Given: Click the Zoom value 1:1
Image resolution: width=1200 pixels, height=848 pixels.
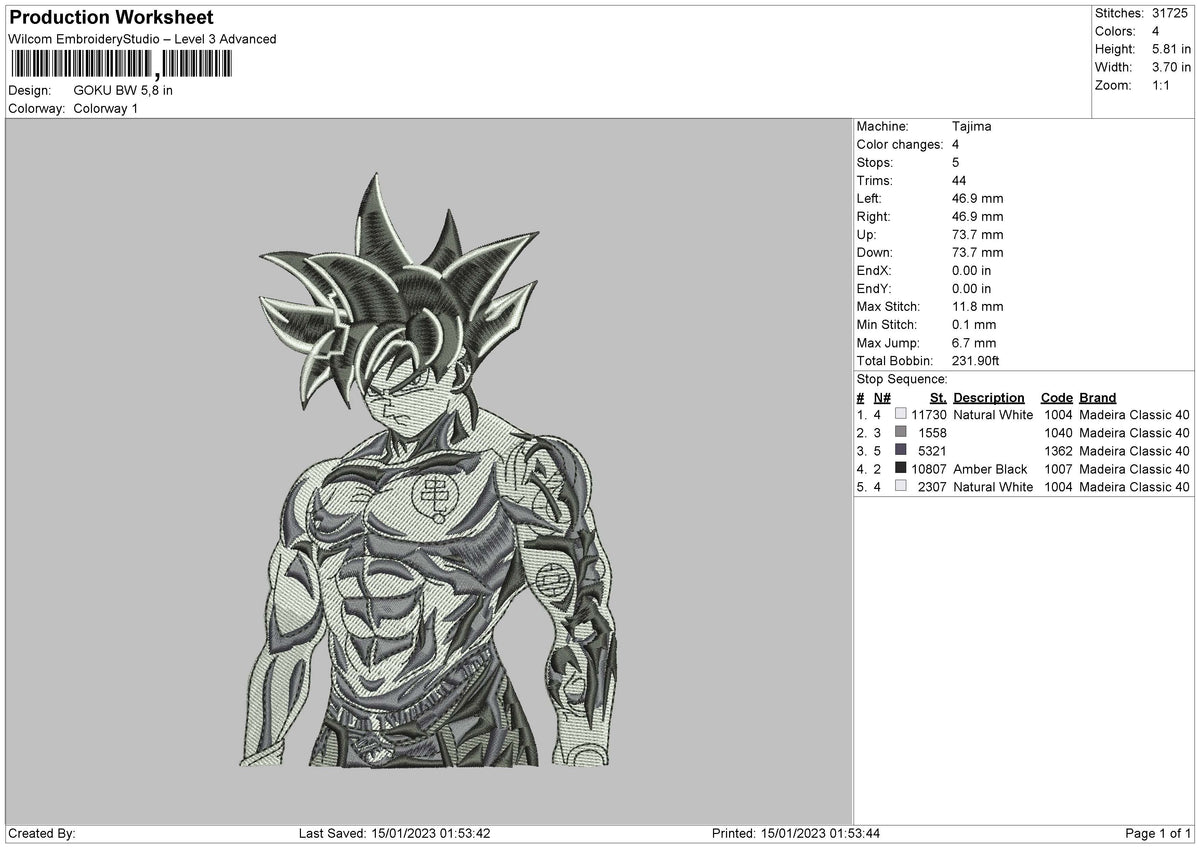Looking at the screenshot, I should [1162, 85].
